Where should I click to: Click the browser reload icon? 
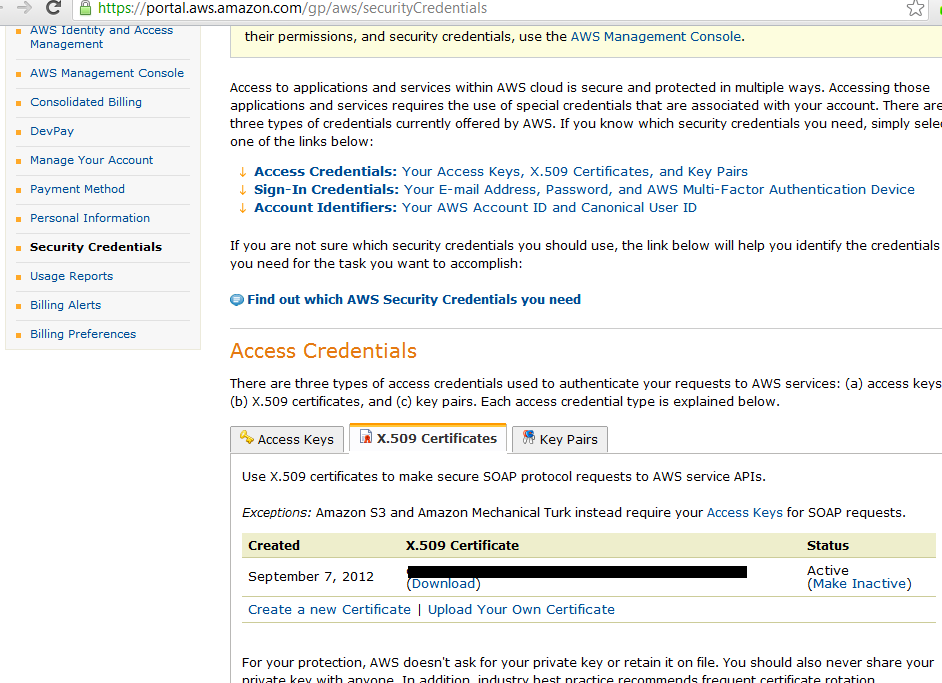(54, 8)
